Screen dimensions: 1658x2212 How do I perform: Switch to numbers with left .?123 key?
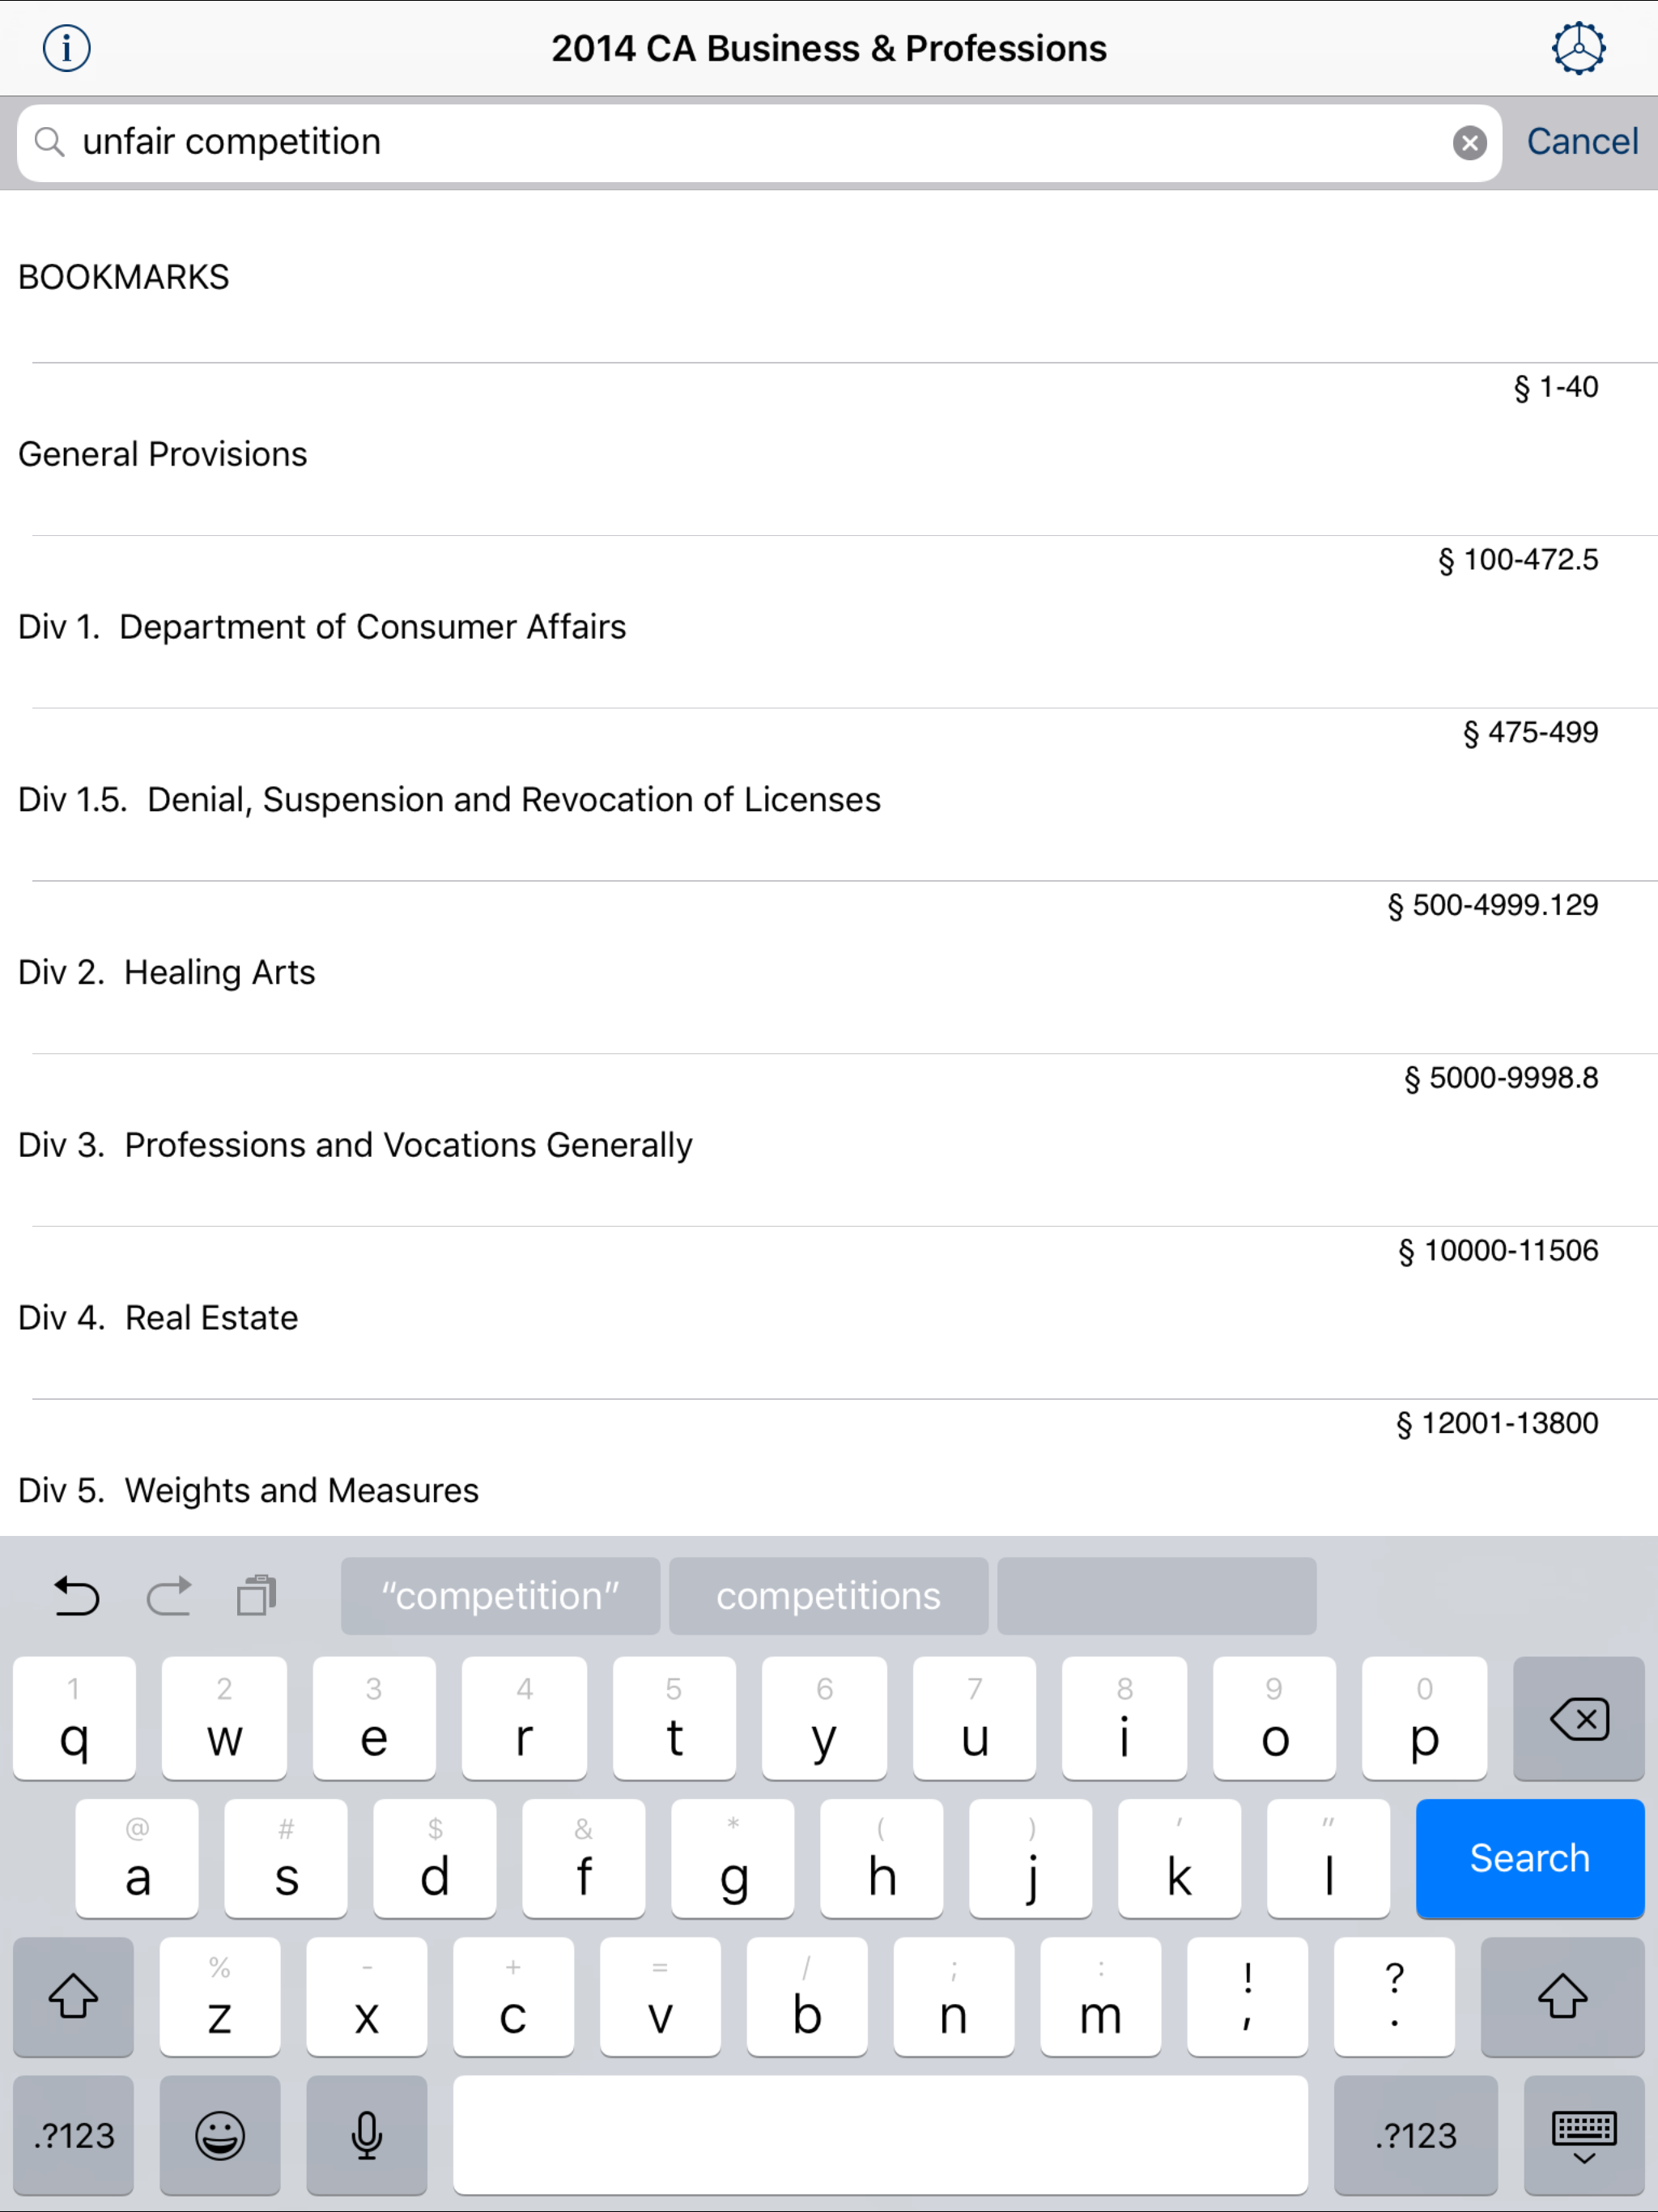tap(73, 2134)
